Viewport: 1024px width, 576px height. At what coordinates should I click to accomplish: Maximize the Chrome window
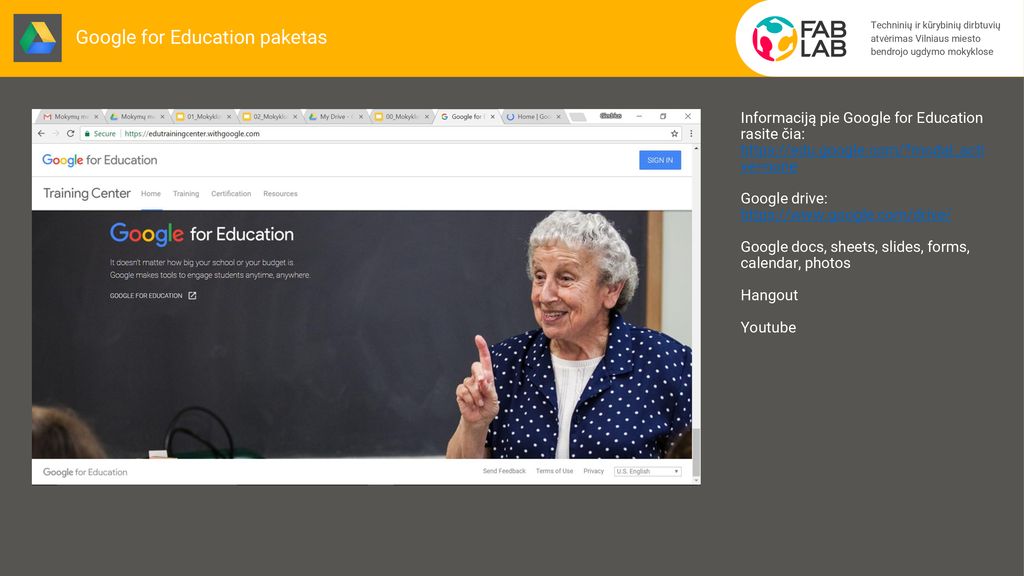tap(663, 116)
